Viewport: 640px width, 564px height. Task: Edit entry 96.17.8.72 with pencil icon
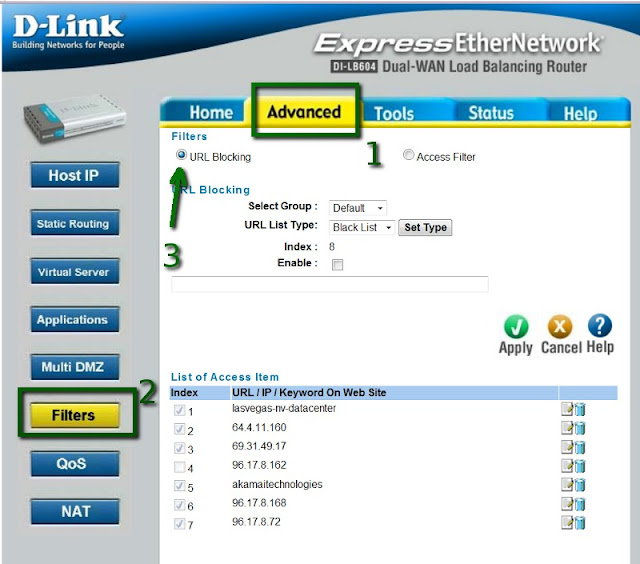point(567,522)
